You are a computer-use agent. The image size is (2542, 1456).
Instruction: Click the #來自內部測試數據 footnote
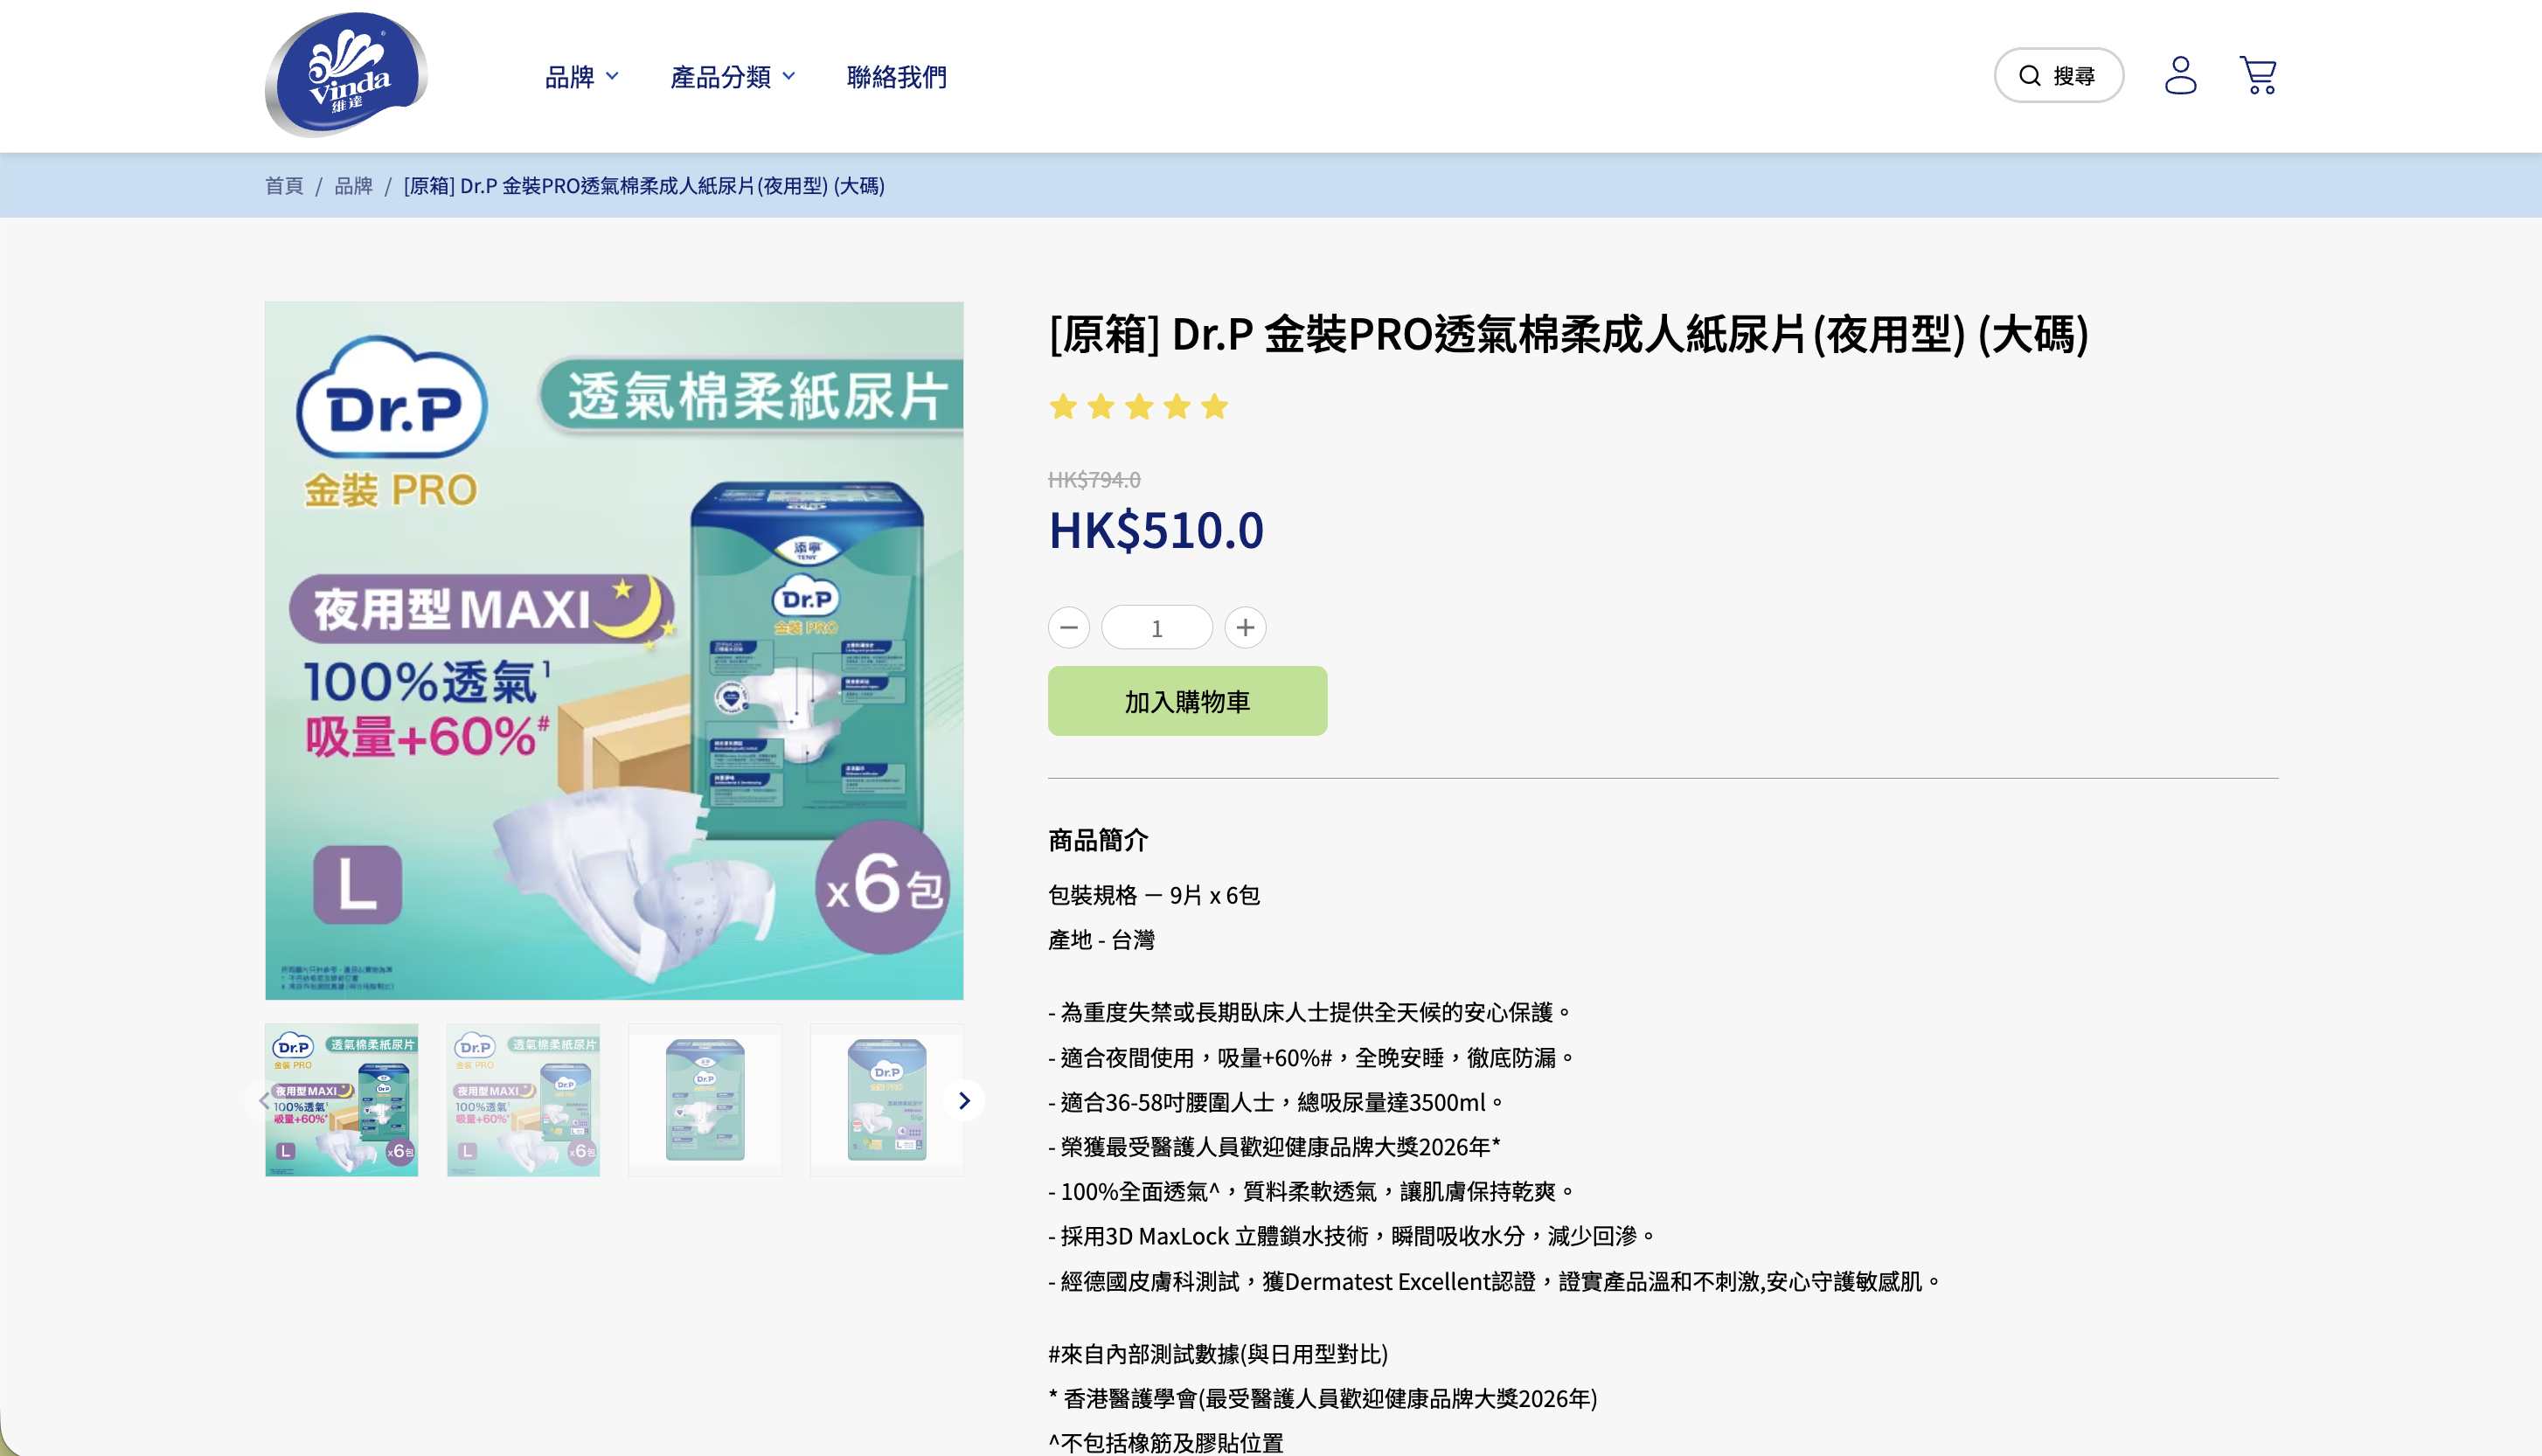click(x=1218, y=1354)
